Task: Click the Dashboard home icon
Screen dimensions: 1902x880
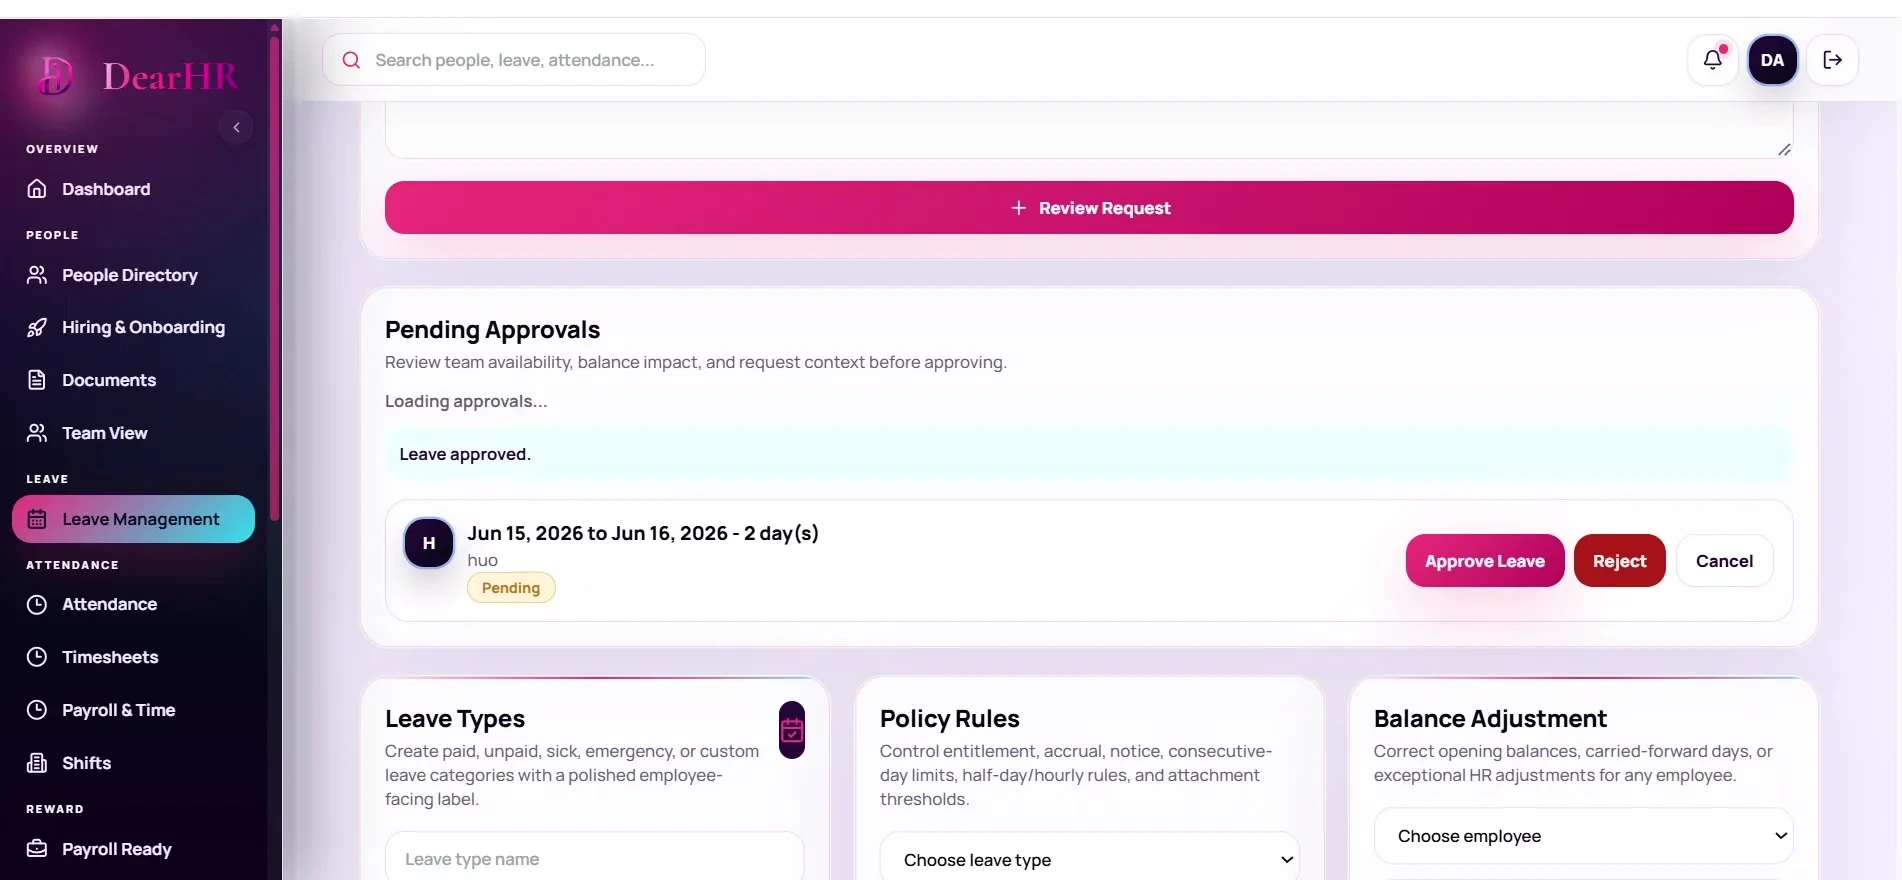Action: tap(37, 189)
